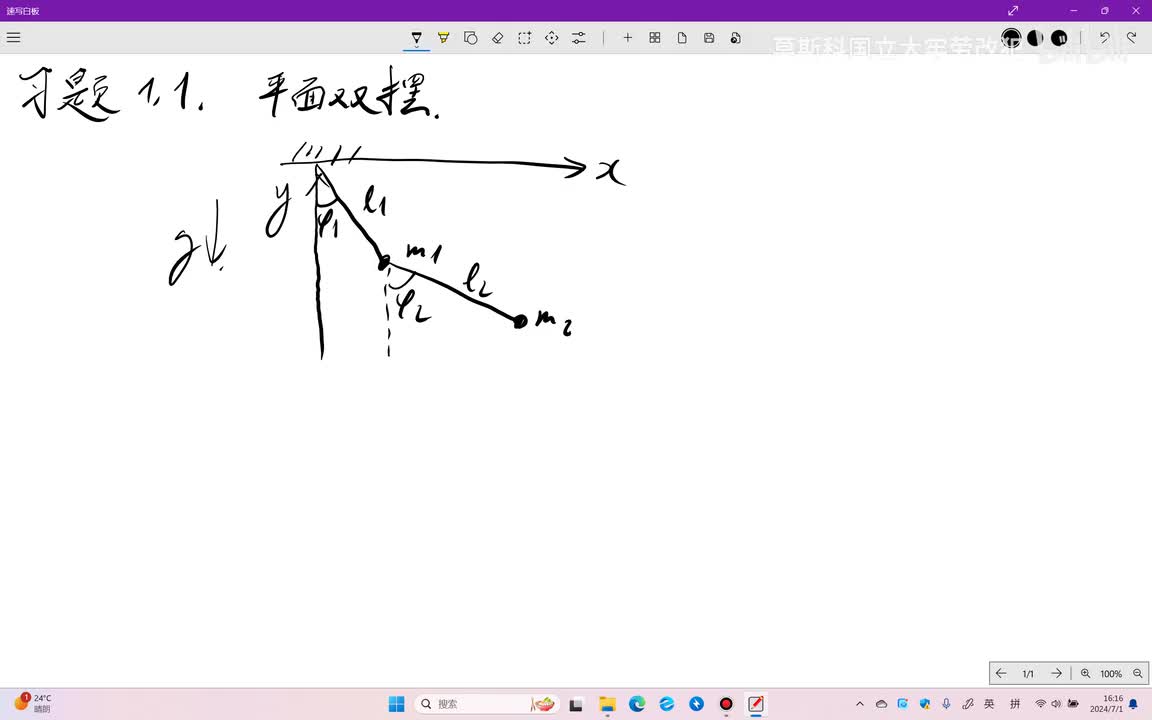This screenshot has height=720, width=1152.
Task: Open the notifications bell icon
Action: [x=1133, y=704]
